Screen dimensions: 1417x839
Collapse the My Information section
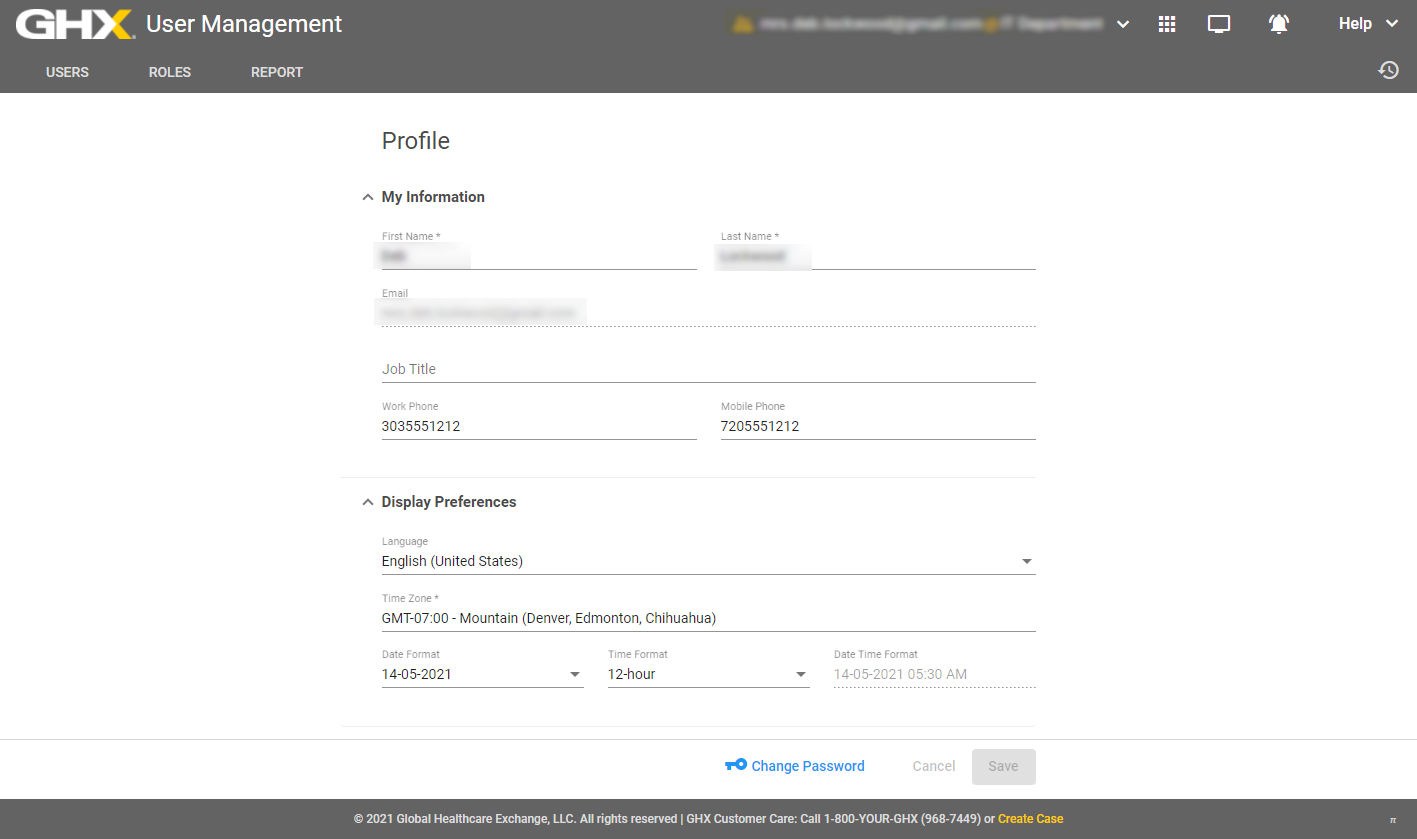367,197
